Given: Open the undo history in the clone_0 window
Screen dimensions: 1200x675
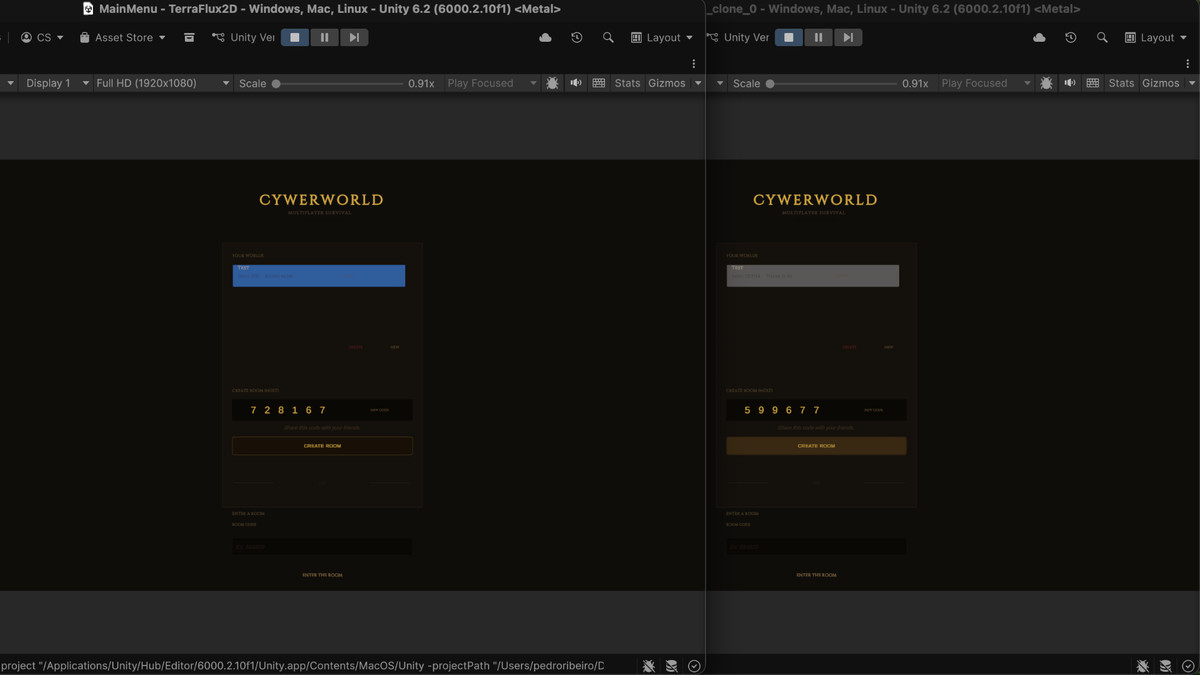Looking at the screenshot, I should [1071, 37].
